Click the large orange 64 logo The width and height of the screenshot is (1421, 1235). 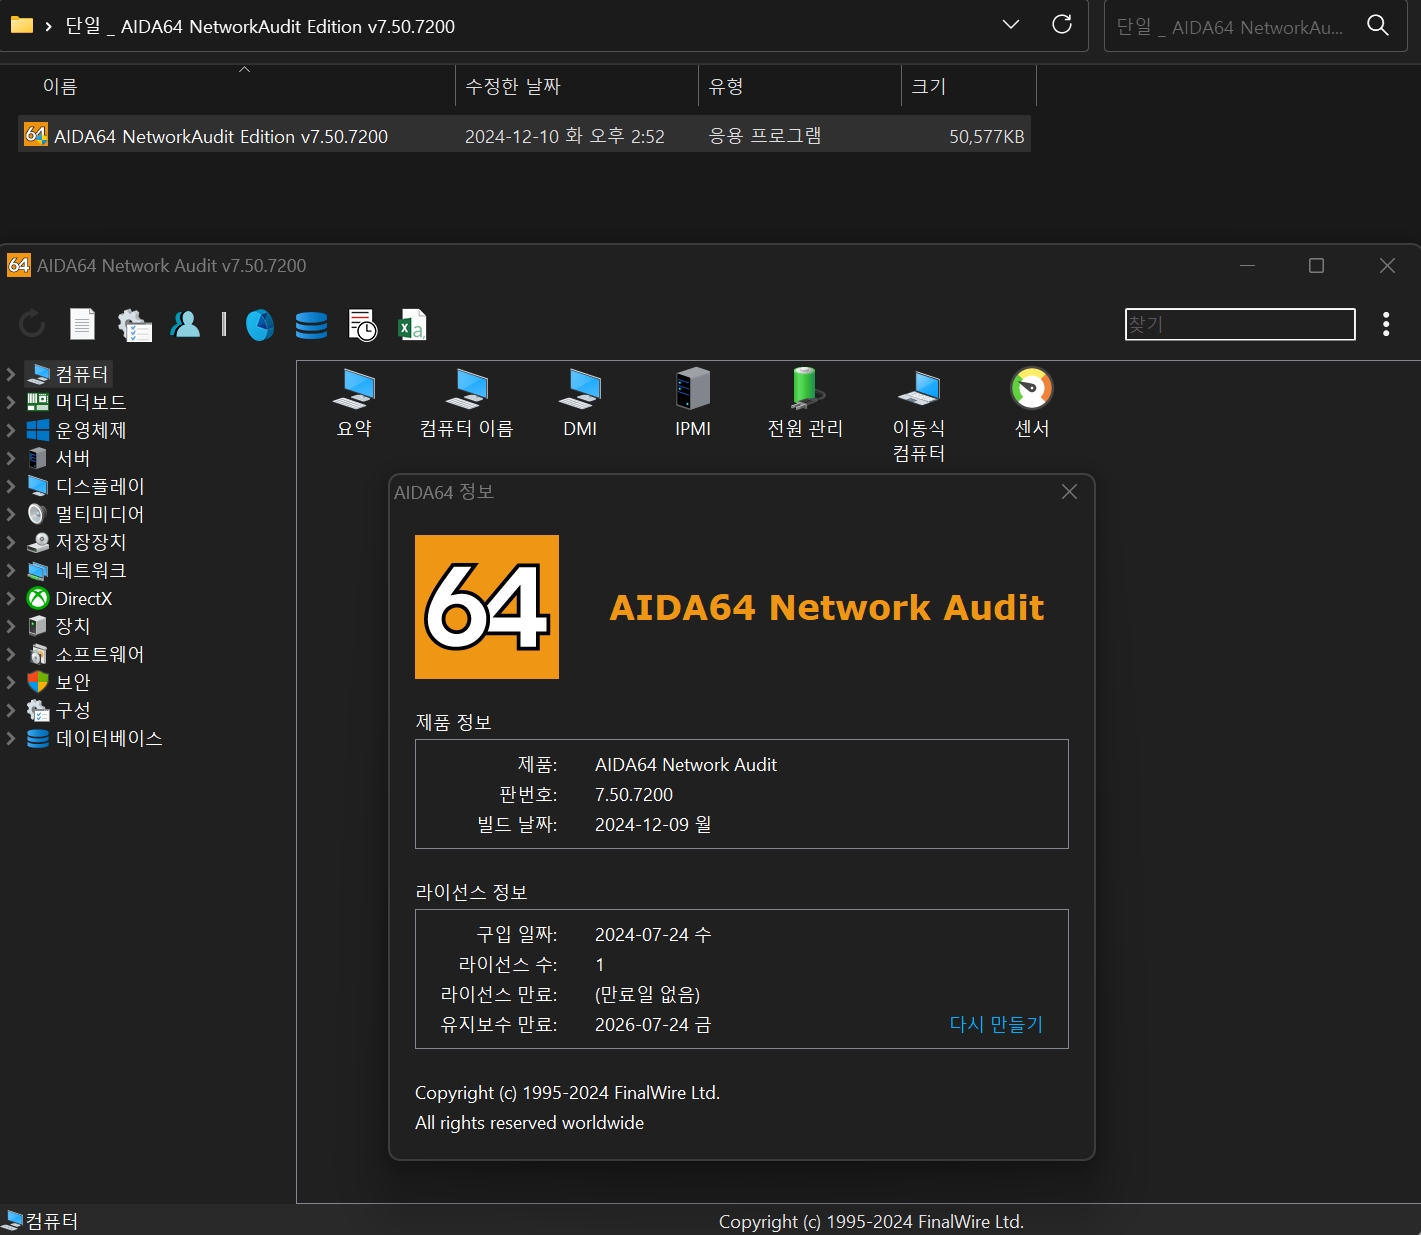click(x=487, y=607)
